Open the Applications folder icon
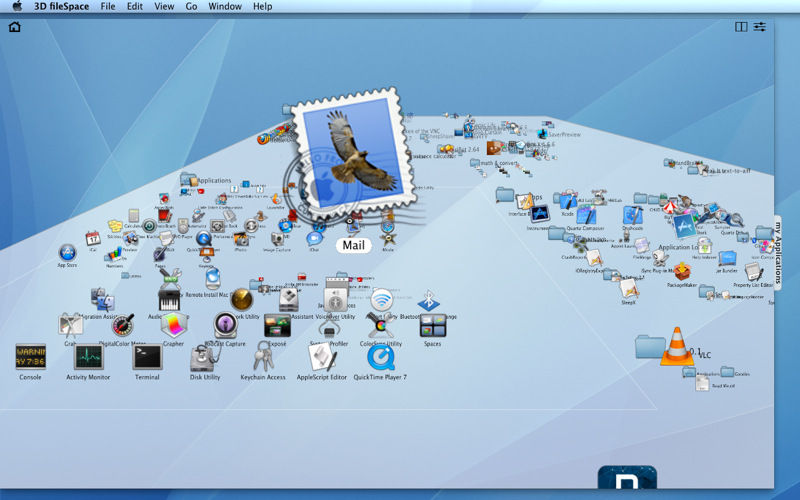This screenshot has width=800, height=500. (188, 179)
